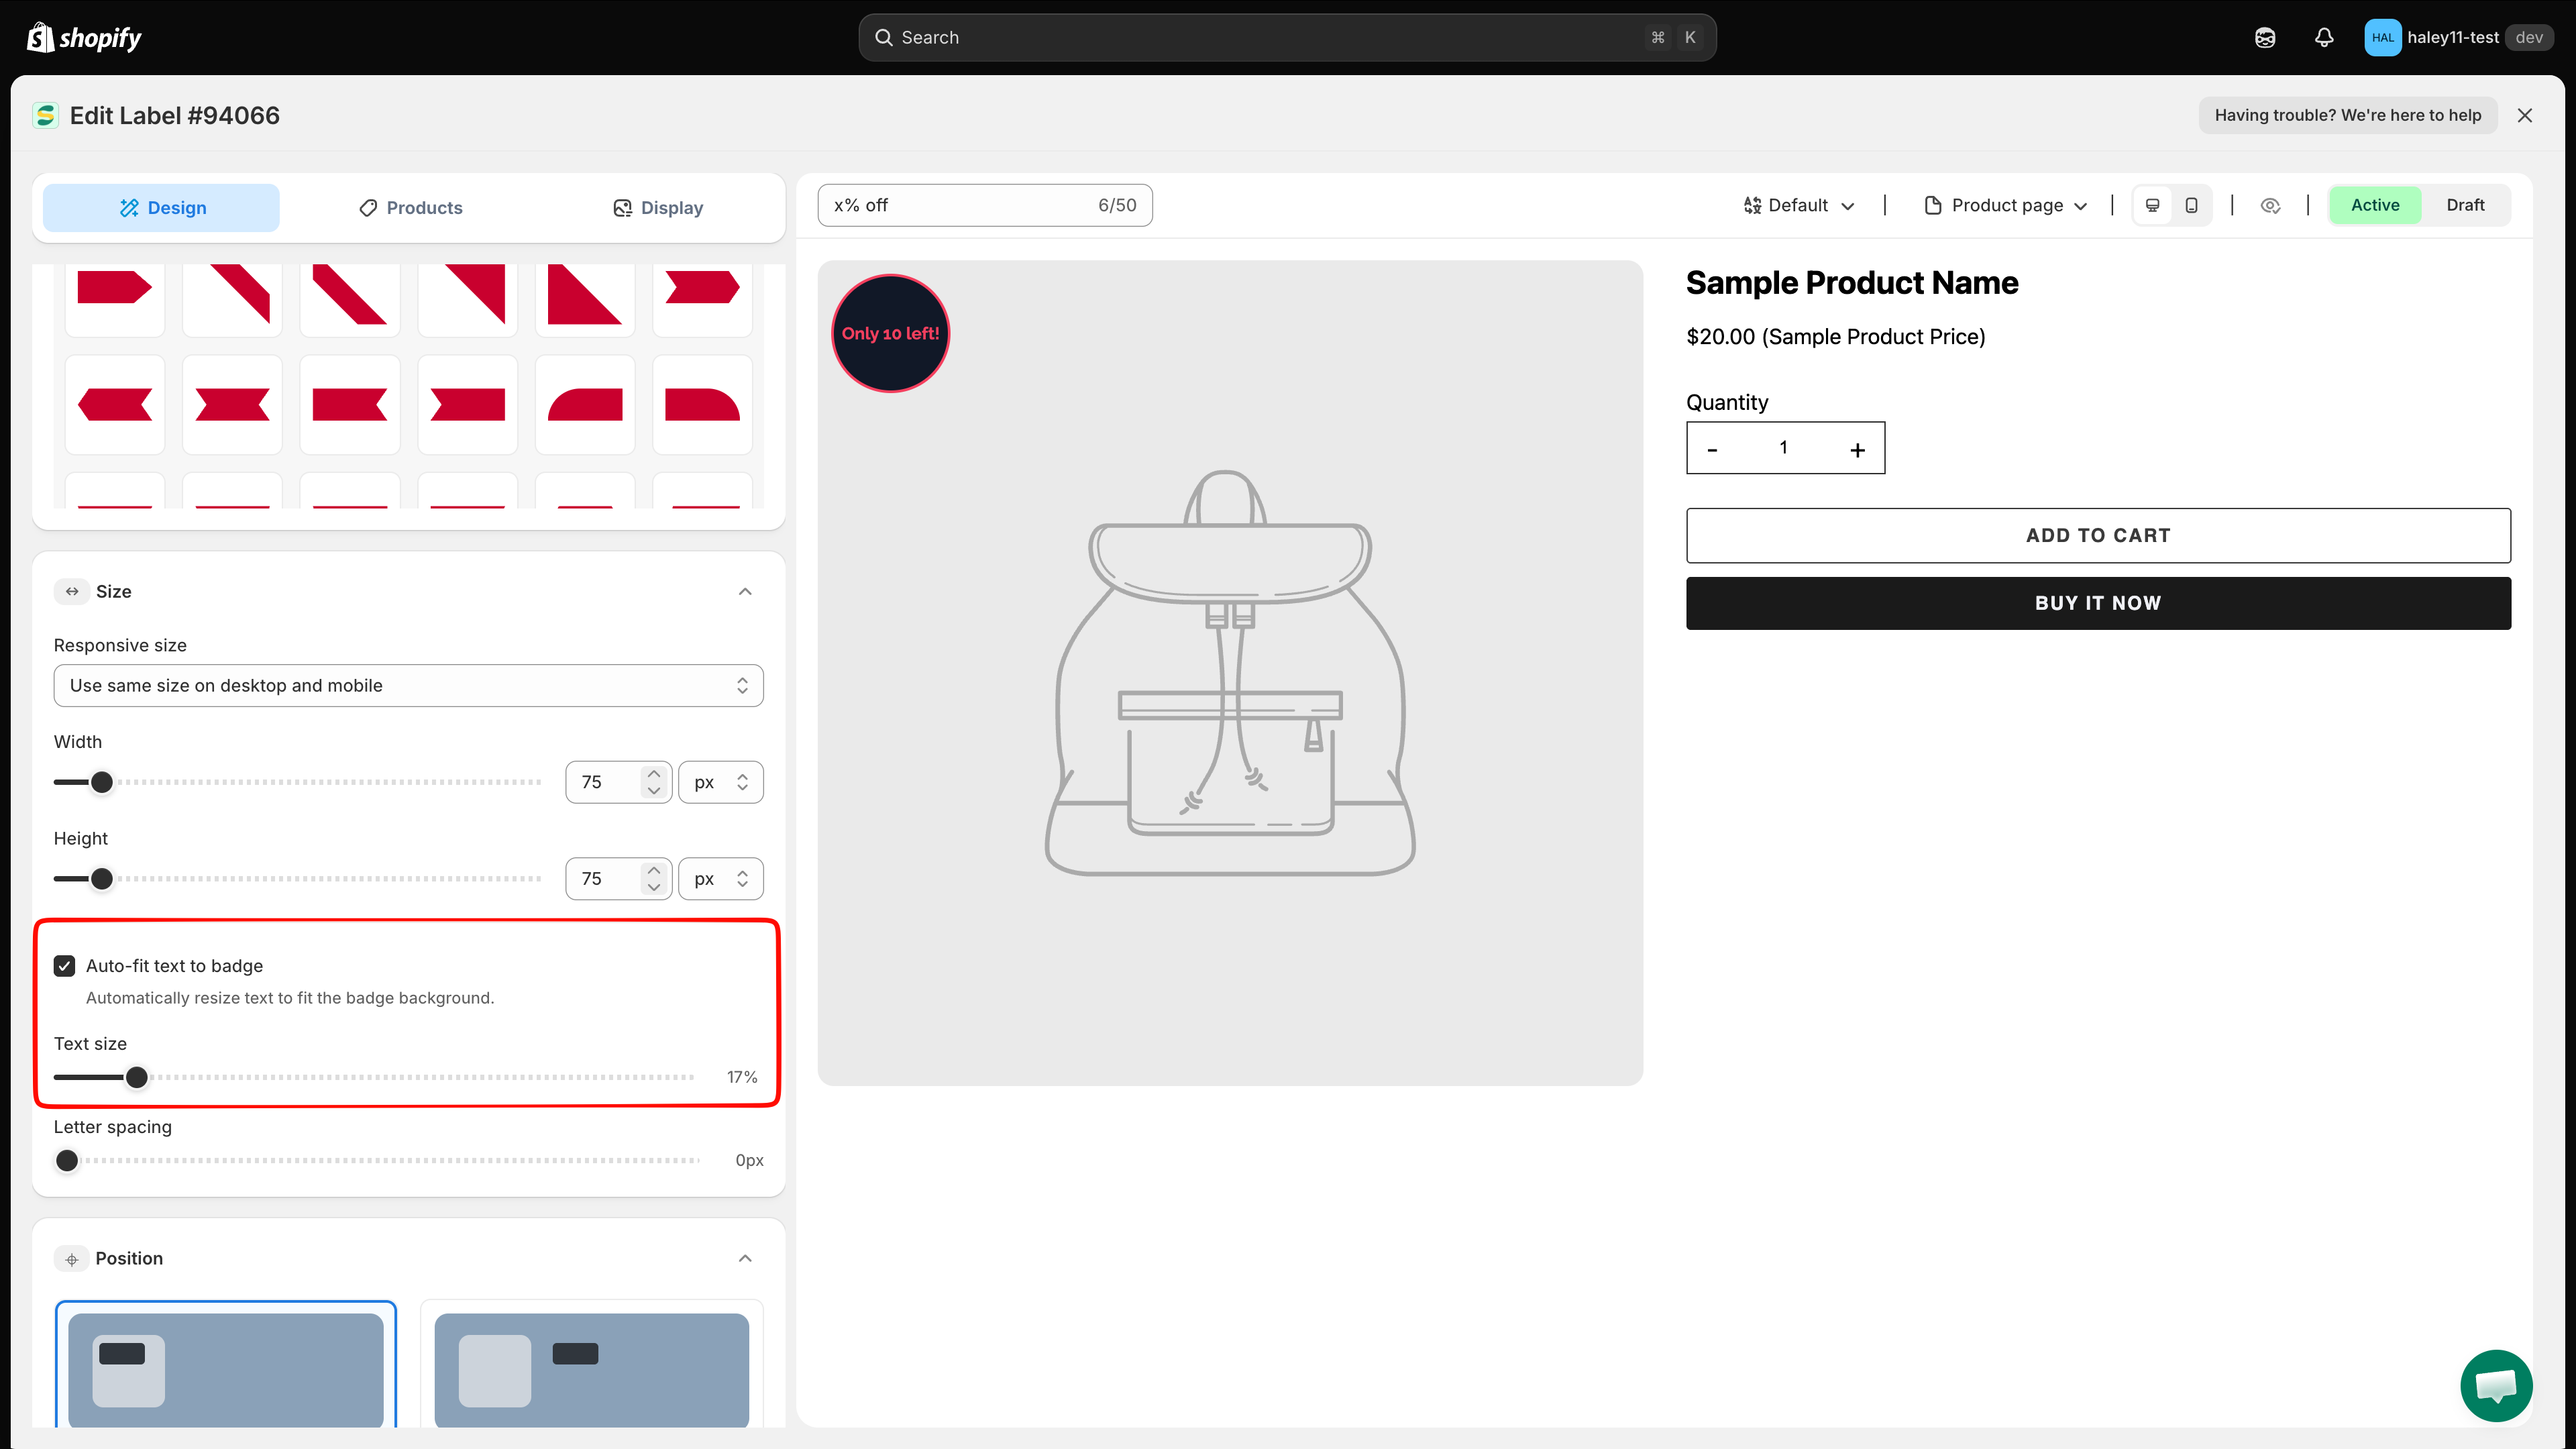Switch to the Display tab
The image size is (2576, 1449).
click(657, 208)
